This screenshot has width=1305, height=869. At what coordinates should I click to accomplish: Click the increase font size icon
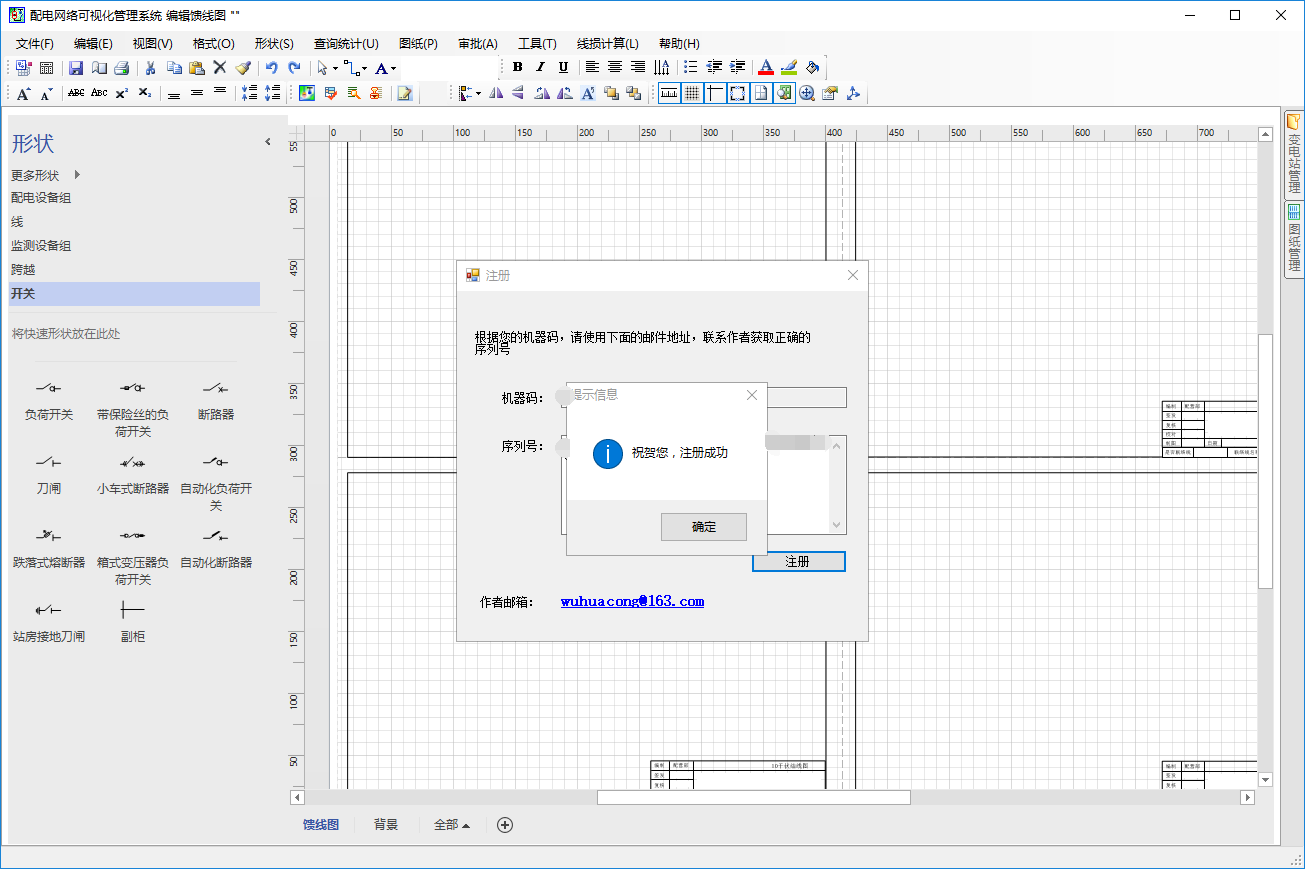tap(23, 93)
